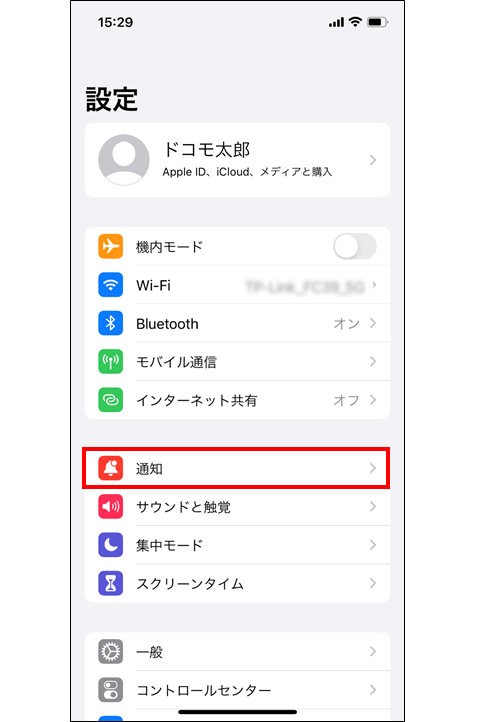Toggle the 機内モード switch

(x=355, y=246)
